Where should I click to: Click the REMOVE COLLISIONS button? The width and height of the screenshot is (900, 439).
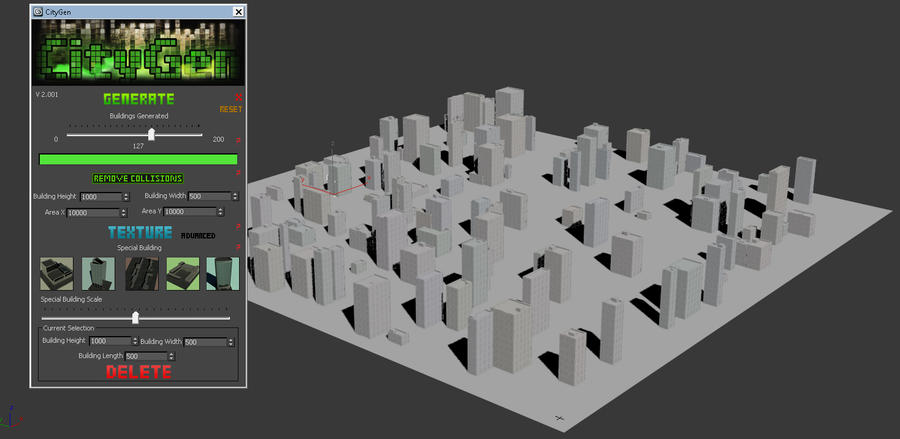pyautogui.click(x=138, y=178)
